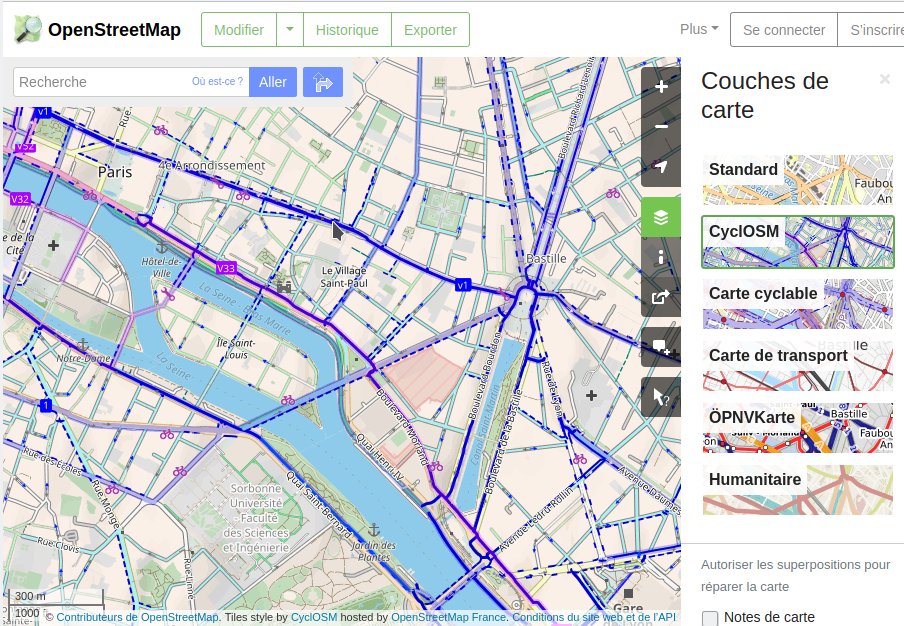Expand the Plus menu

coord(699,29)
